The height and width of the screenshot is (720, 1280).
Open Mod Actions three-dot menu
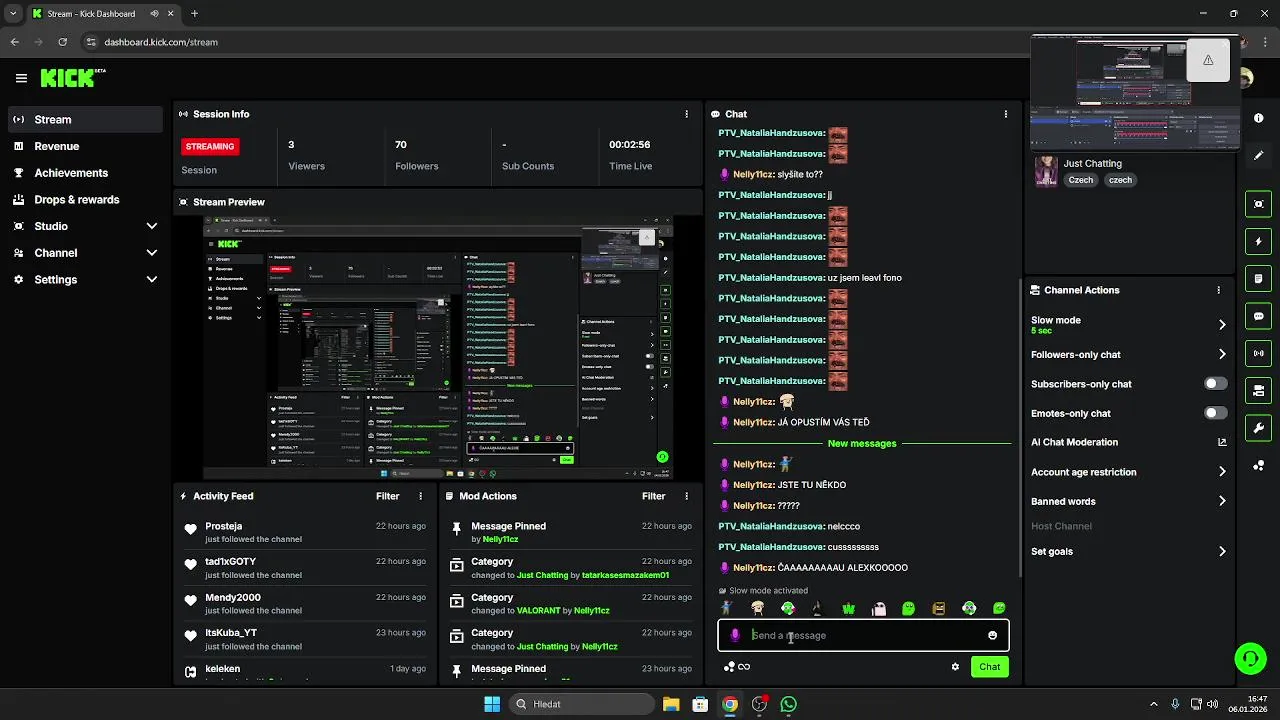(686, 496)
